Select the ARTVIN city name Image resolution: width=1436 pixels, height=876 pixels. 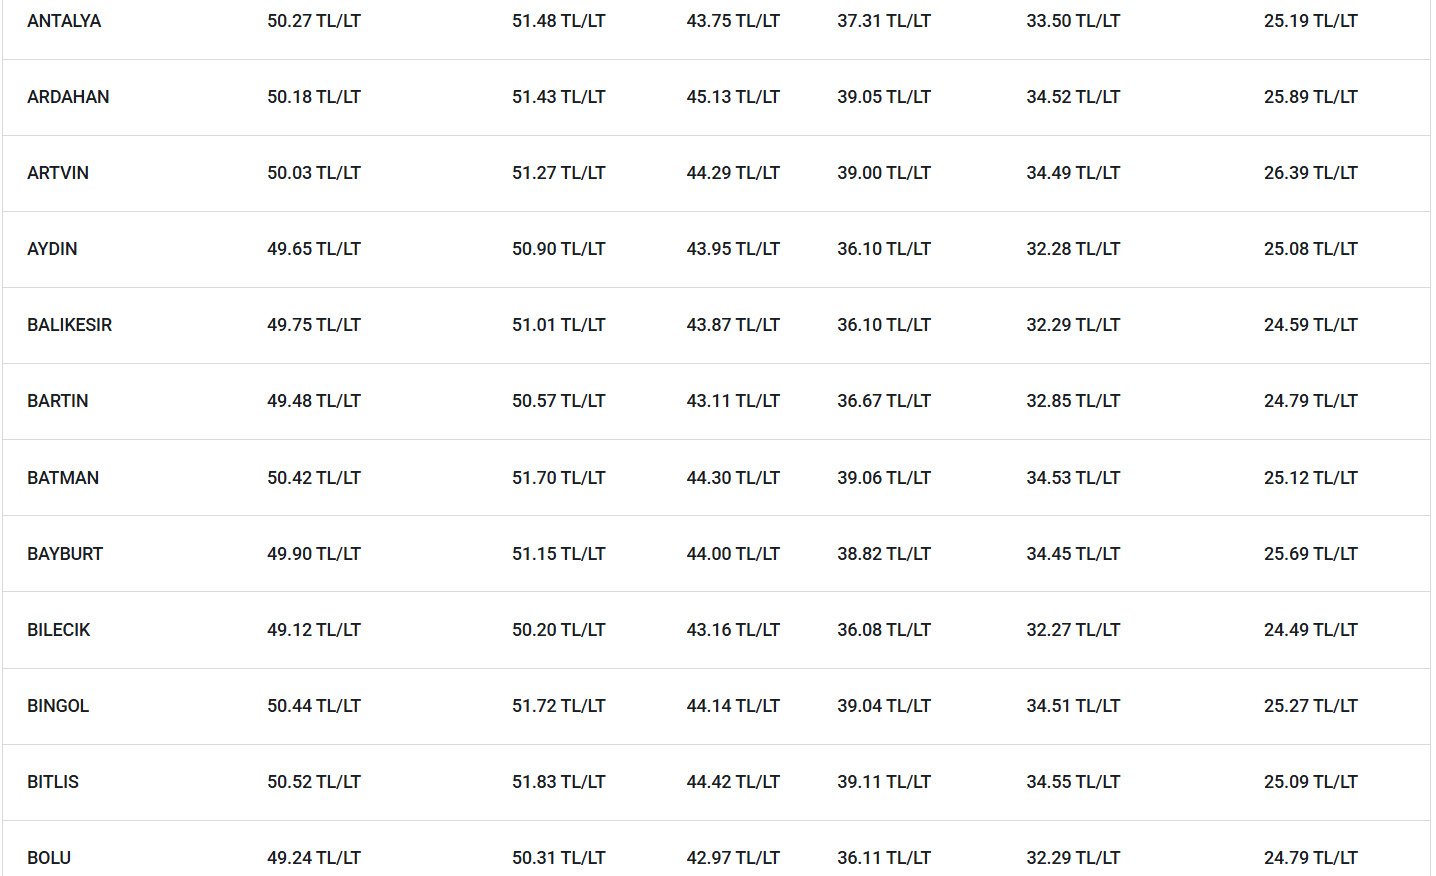tap(58, 173)
